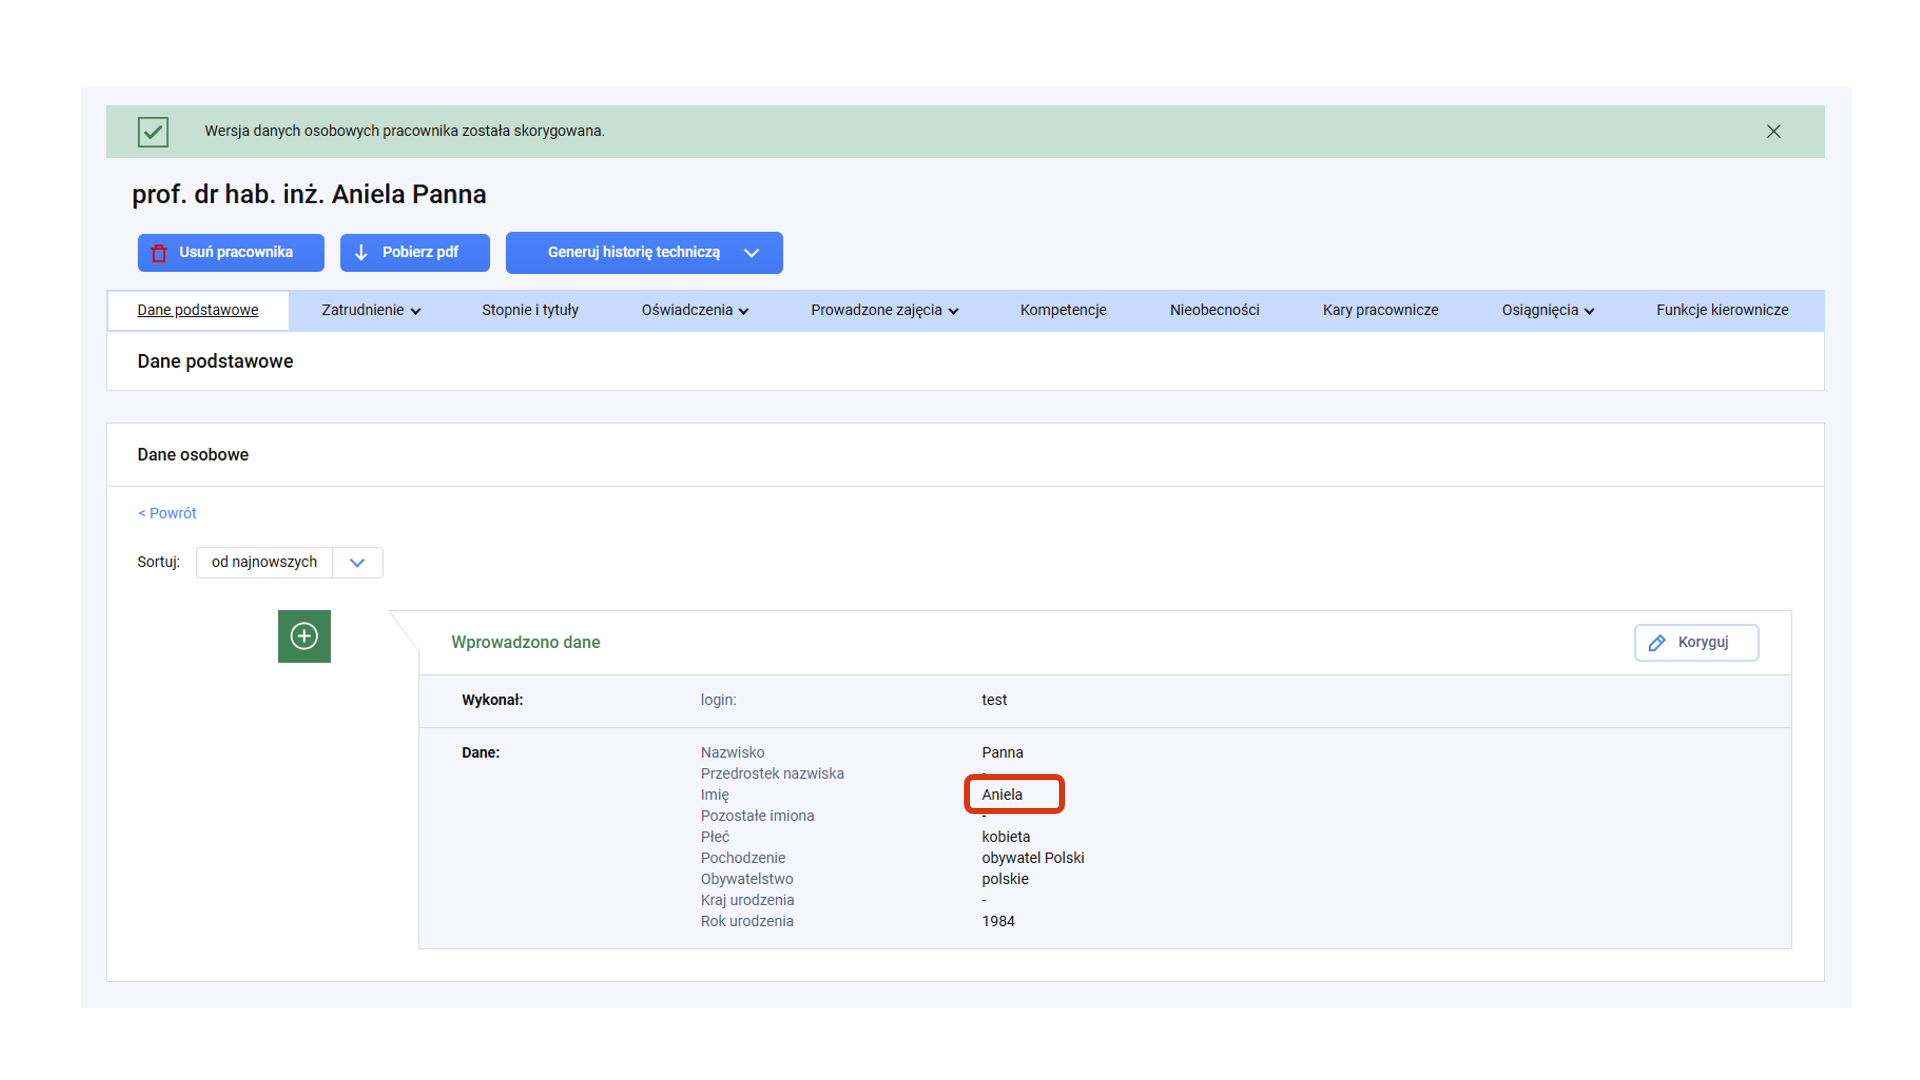Click the Wprowadzono dane heading

point(526,642)
